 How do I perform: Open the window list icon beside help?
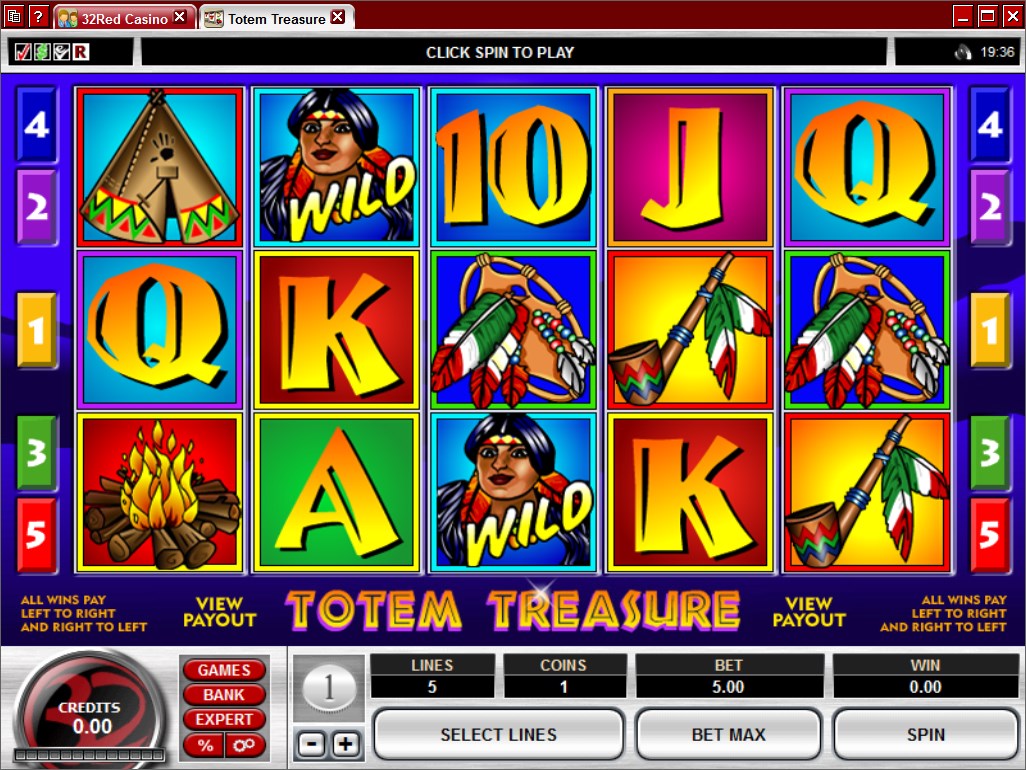click(x=14, y=16)
